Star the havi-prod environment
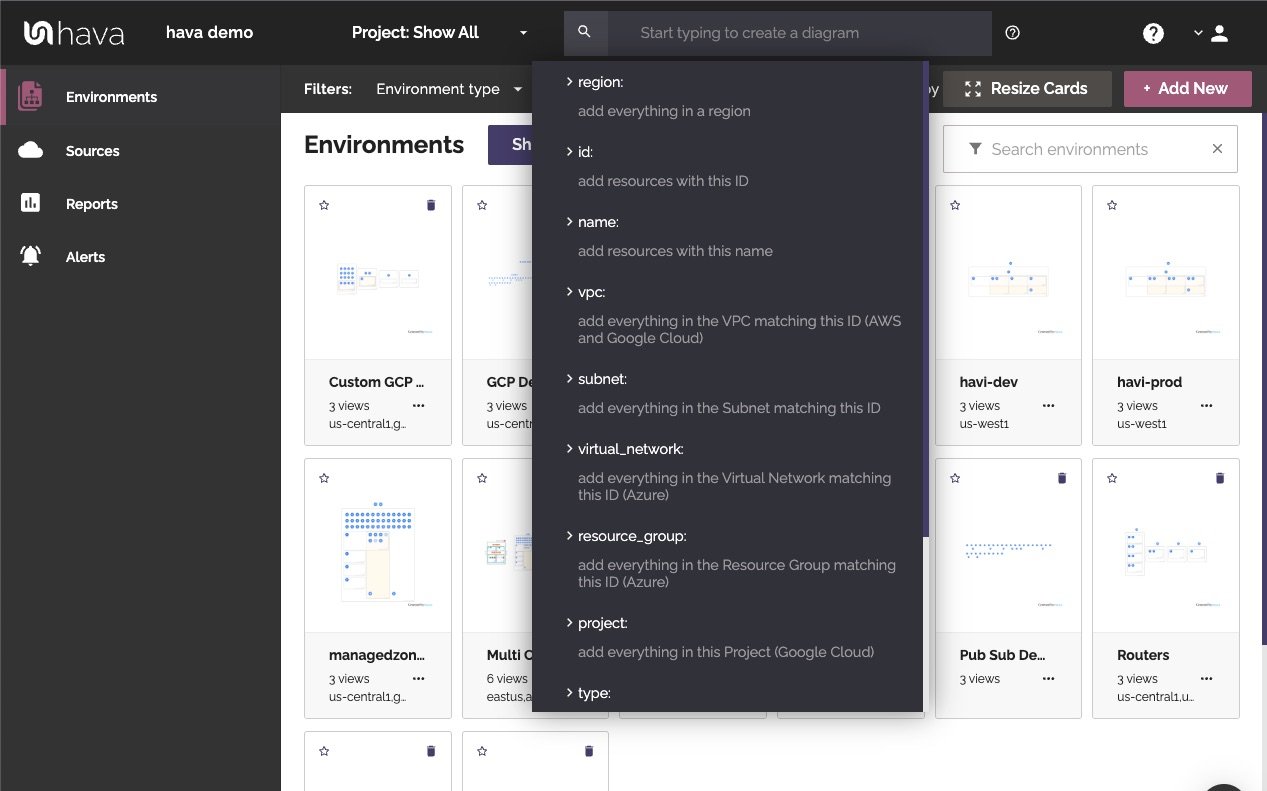Image resolution: width=1267 pixels, height=791 pixels. [x=1112, y=204]
